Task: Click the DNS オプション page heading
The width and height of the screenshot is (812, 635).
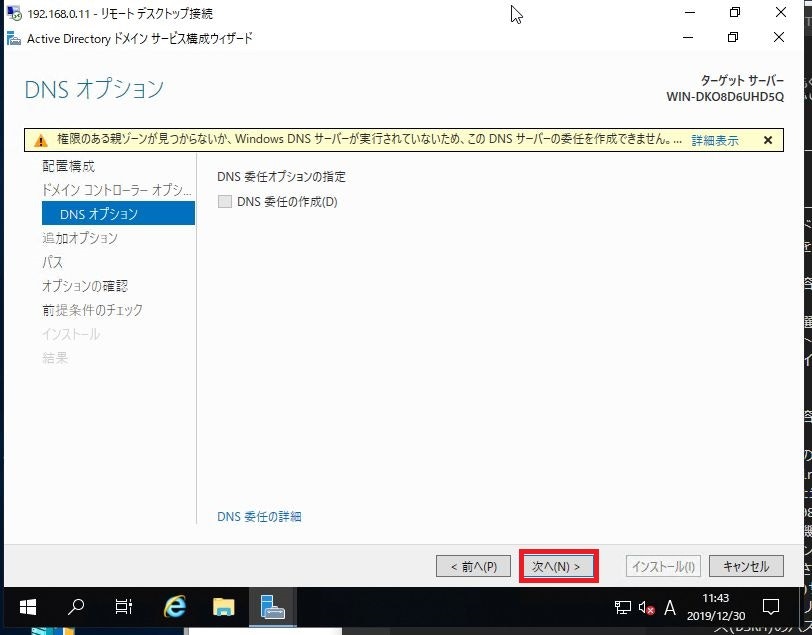Action: [94, 89]
